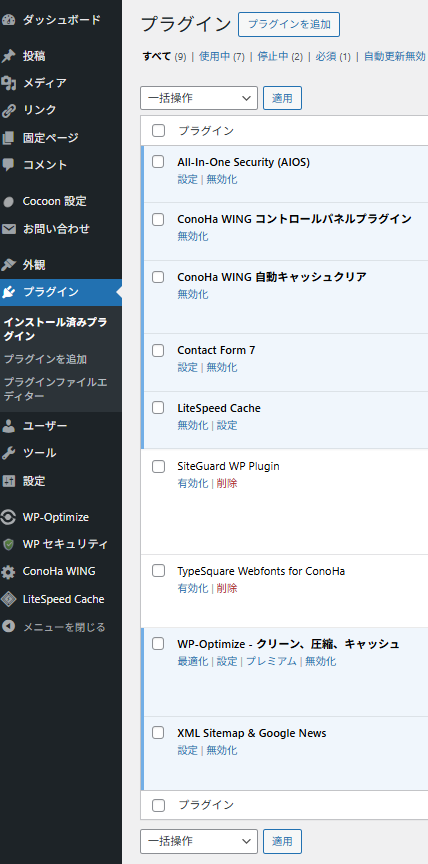Open プラグインファイルエディター submenu item

55,389
